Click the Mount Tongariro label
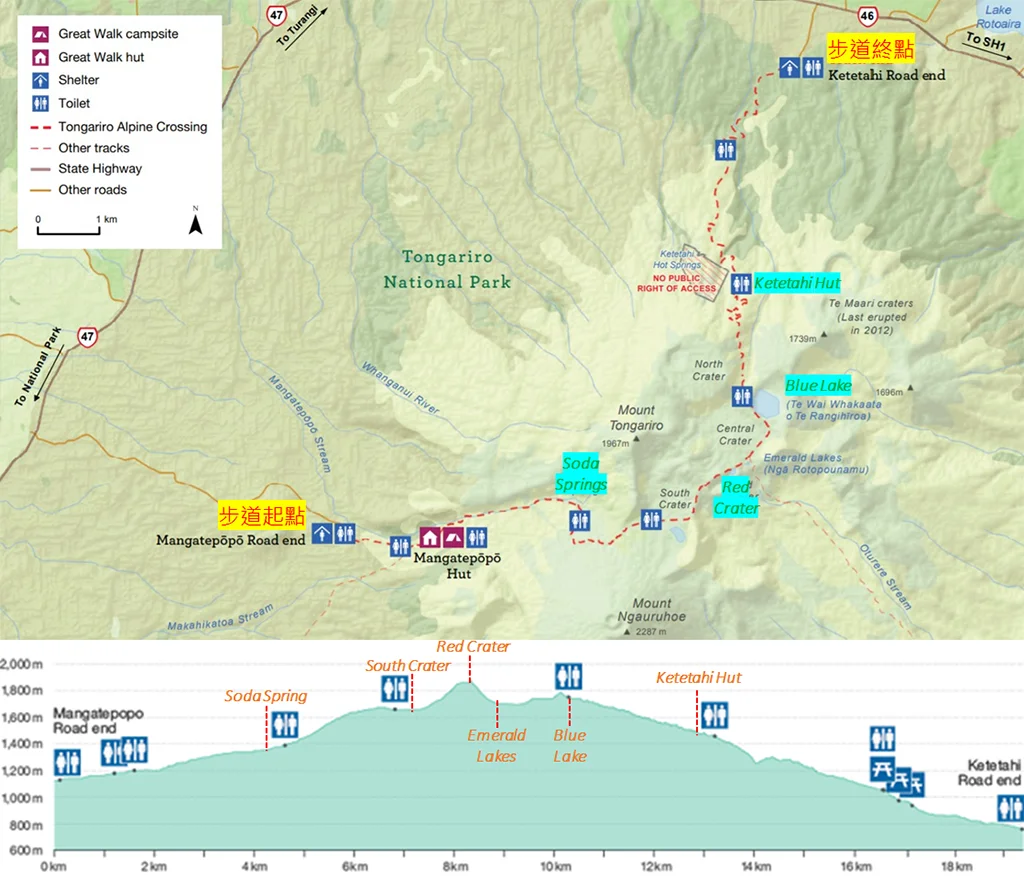This screenshot has height=888, width=1024. 636,418
